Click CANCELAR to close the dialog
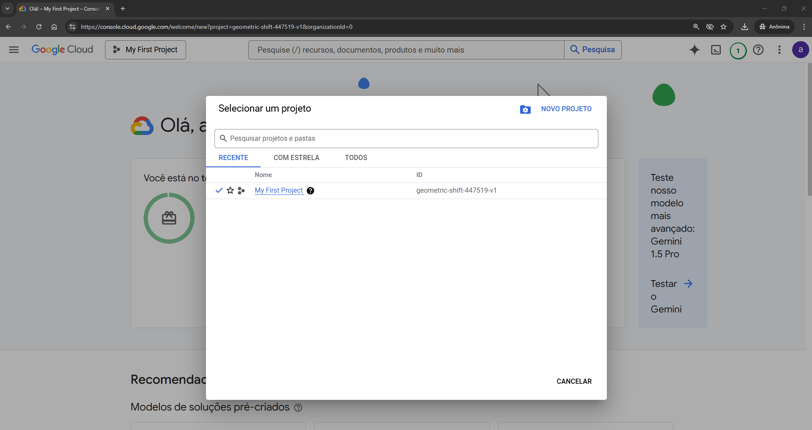The width and height of the screenshot is (812, 430). (574, 381)
